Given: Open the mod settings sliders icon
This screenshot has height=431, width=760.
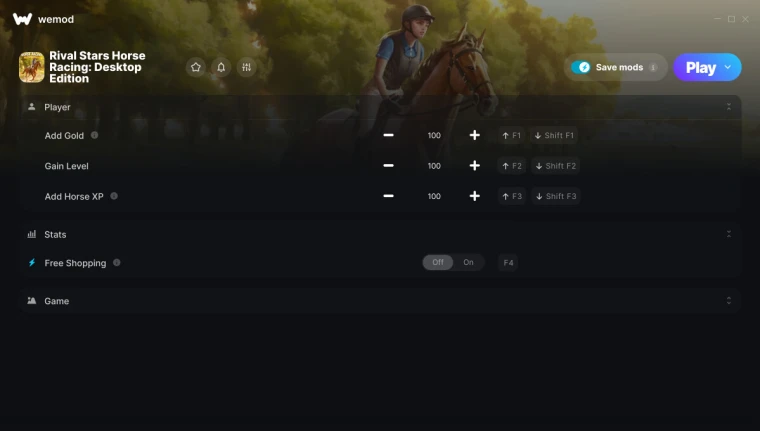Looking at the screenshot, I should point(247,67).
